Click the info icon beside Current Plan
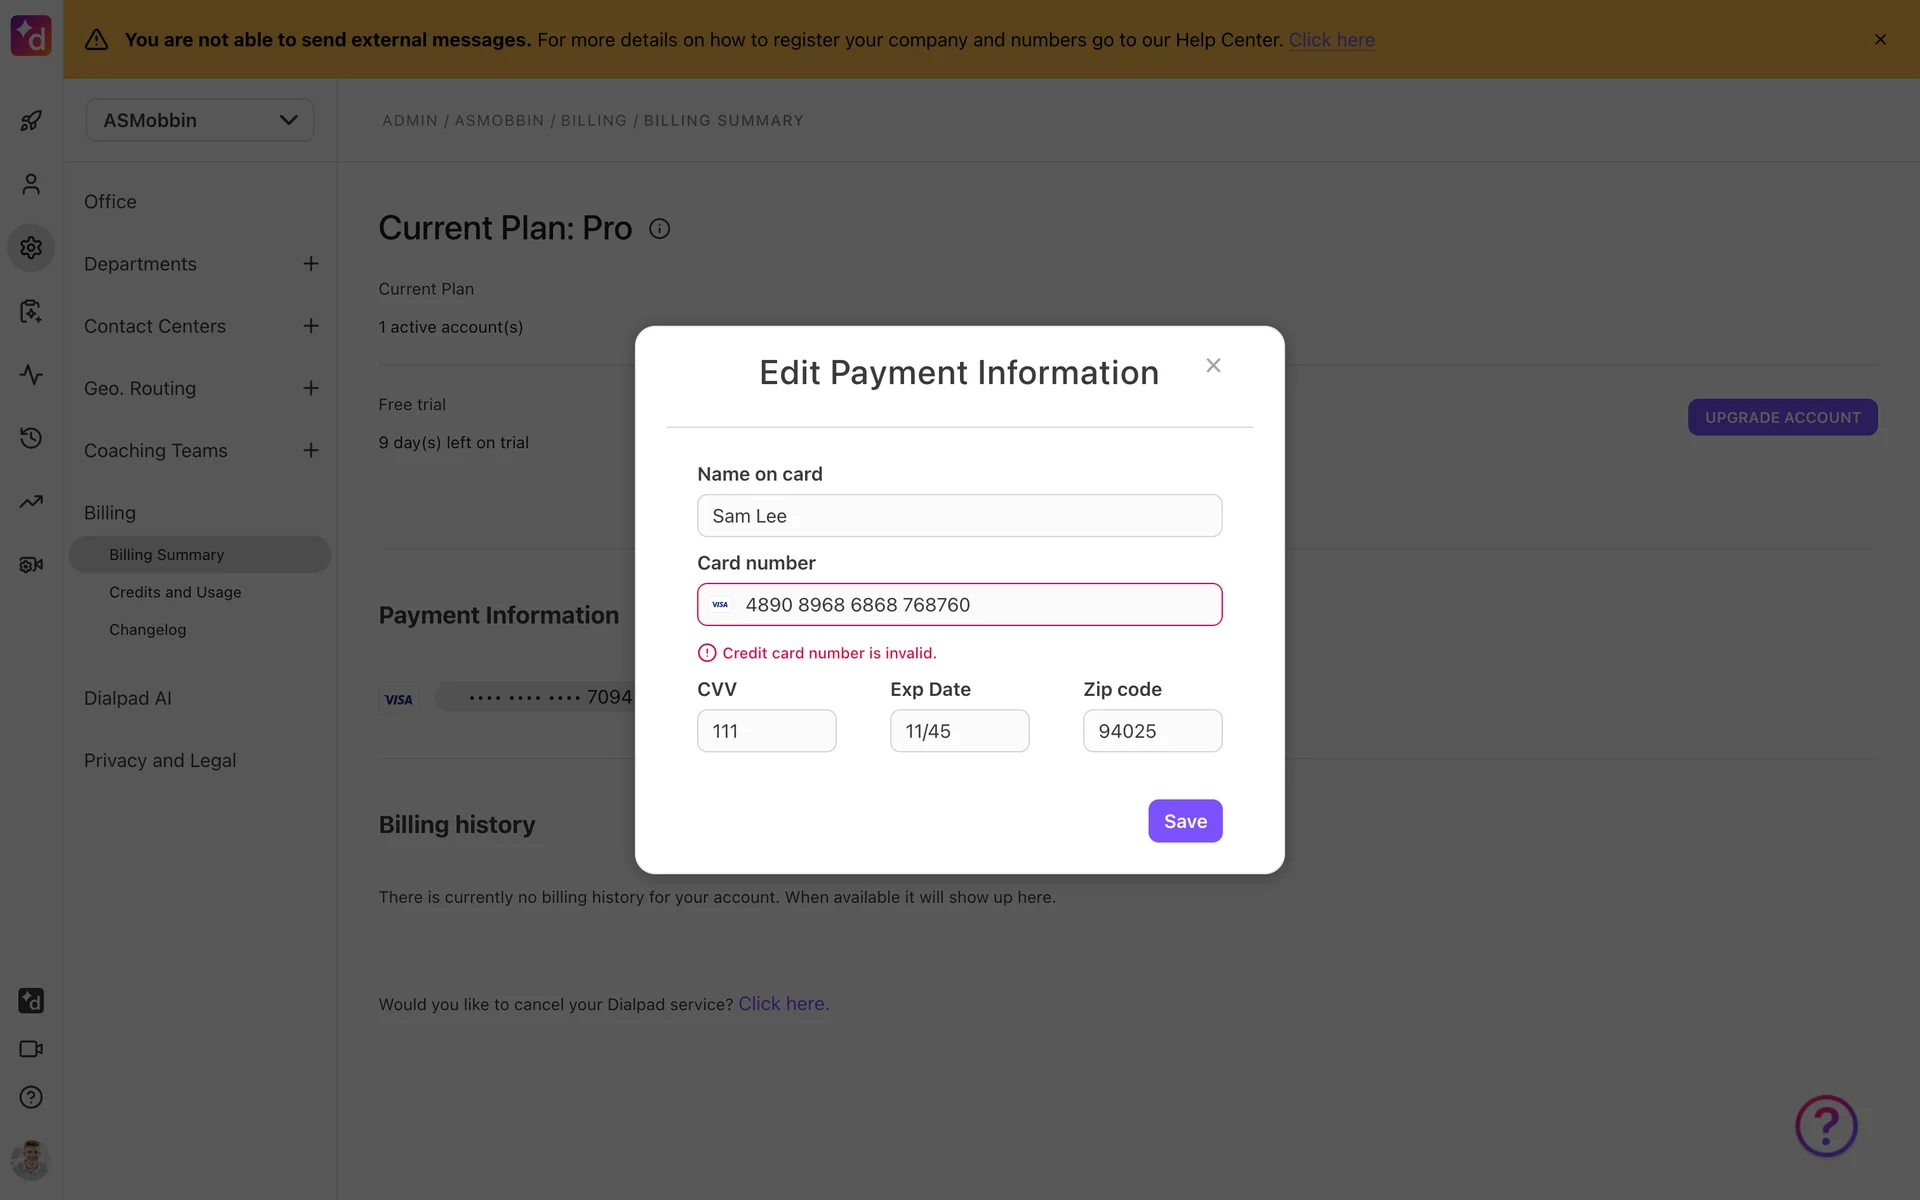 tap(659, 229)
